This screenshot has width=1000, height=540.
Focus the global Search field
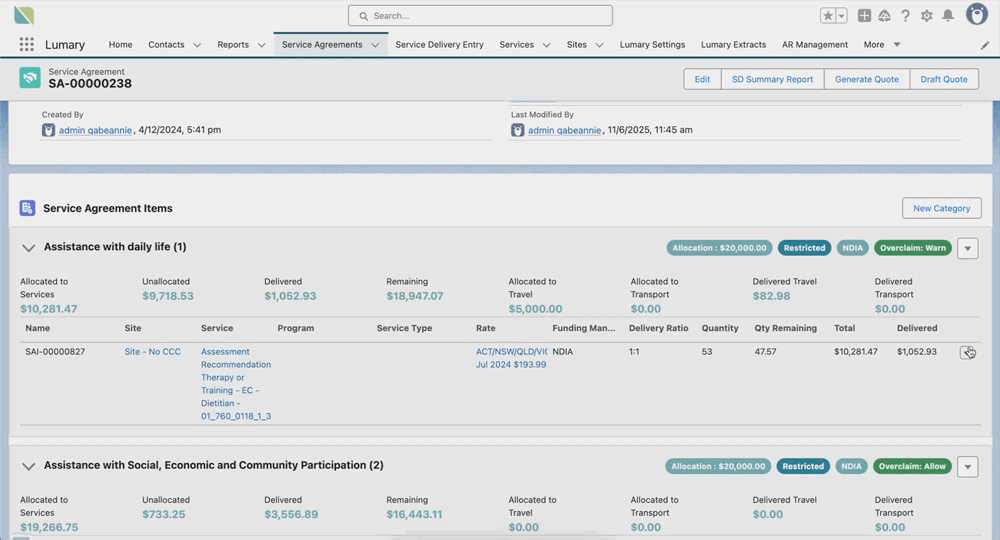(x=480, y=16)
